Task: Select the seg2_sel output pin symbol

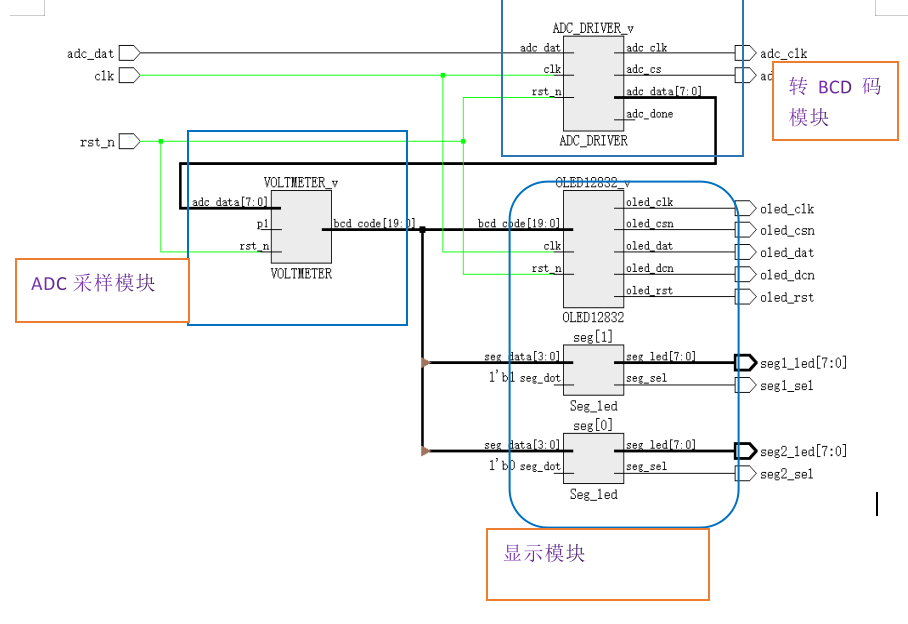Action: (744, 473)
